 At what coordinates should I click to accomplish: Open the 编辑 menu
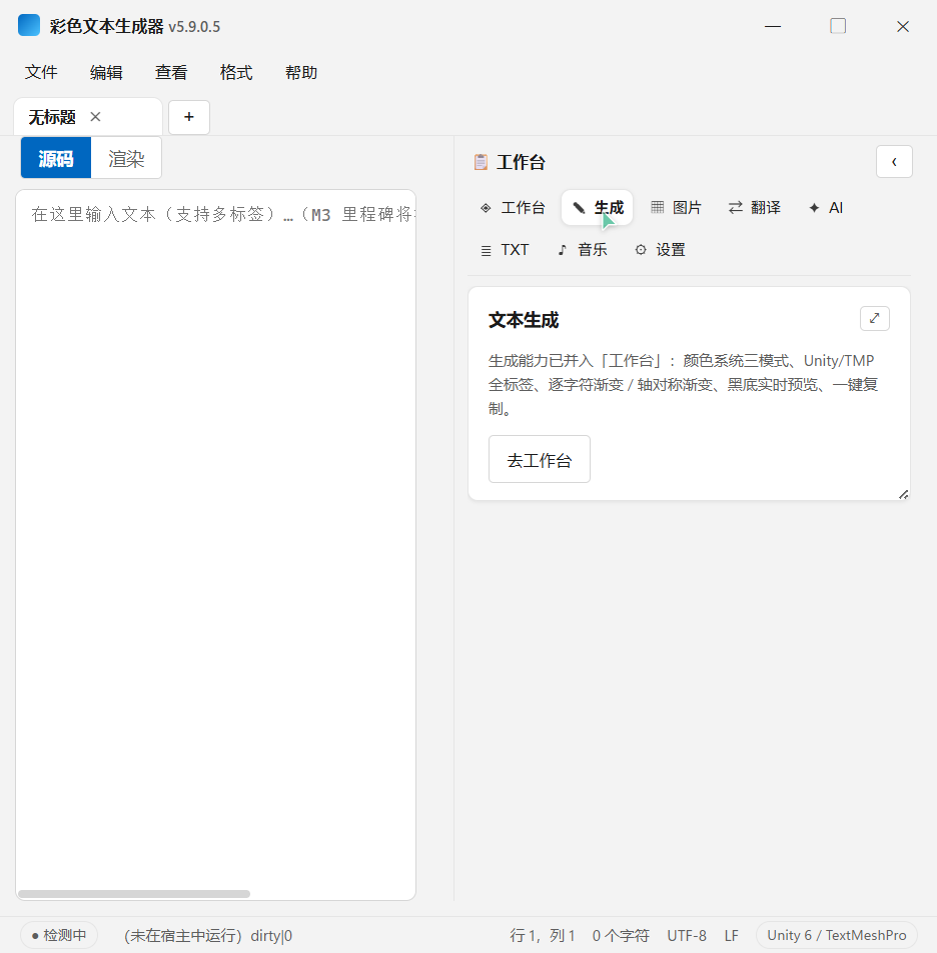pos(106,72)
